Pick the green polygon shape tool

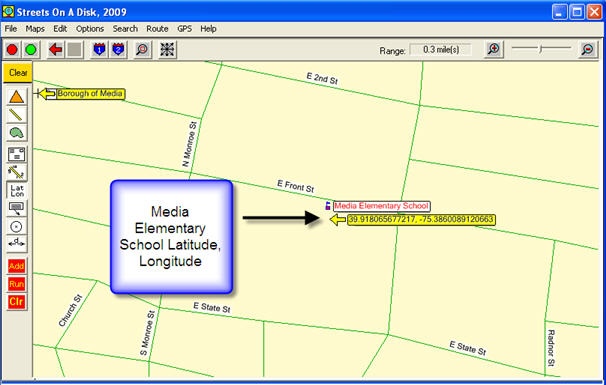click(x=16, y=133)
